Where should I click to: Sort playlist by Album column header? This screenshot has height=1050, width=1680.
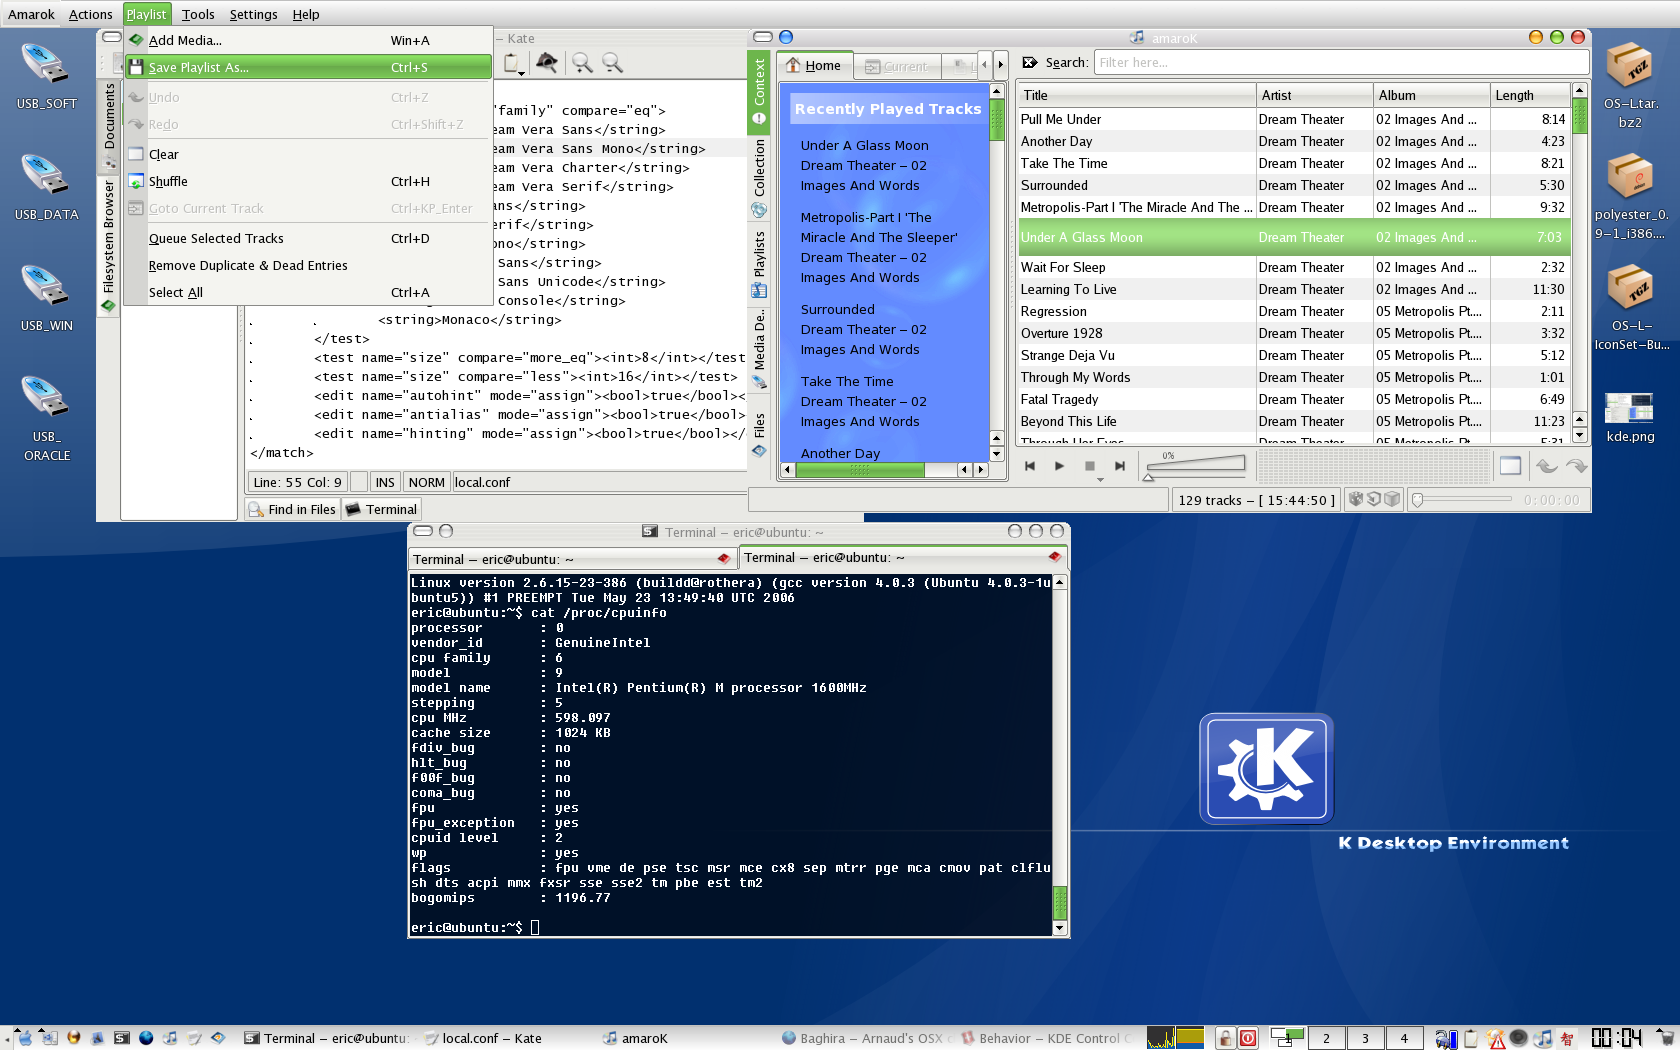pos(1431,95)
